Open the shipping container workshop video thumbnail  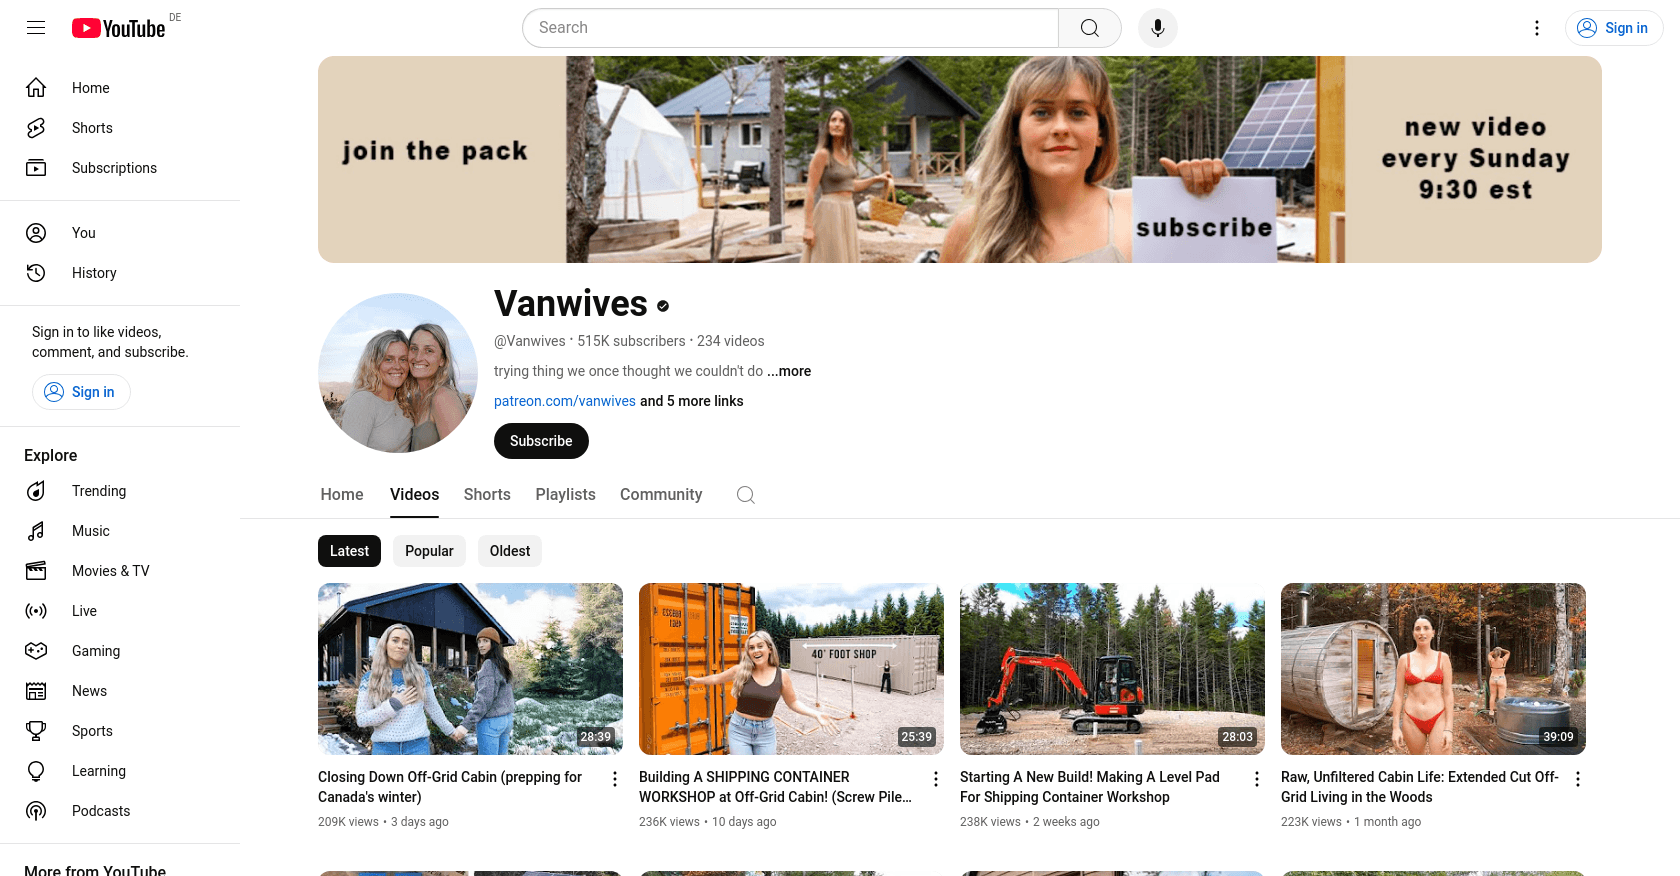[791, 669]
